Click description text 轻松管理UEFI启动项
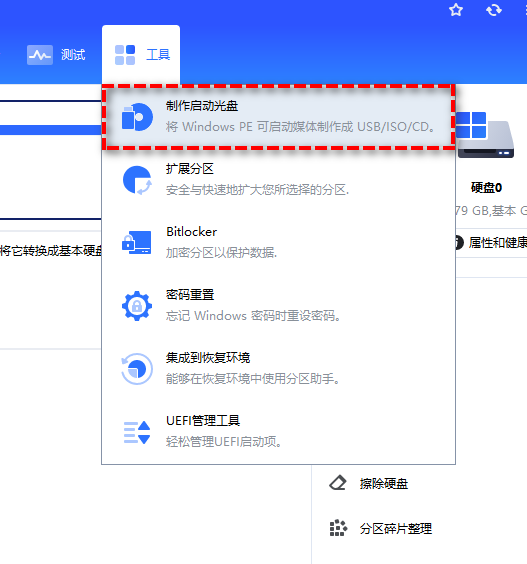This screenshot has width=527, height=564. [223, 442]
